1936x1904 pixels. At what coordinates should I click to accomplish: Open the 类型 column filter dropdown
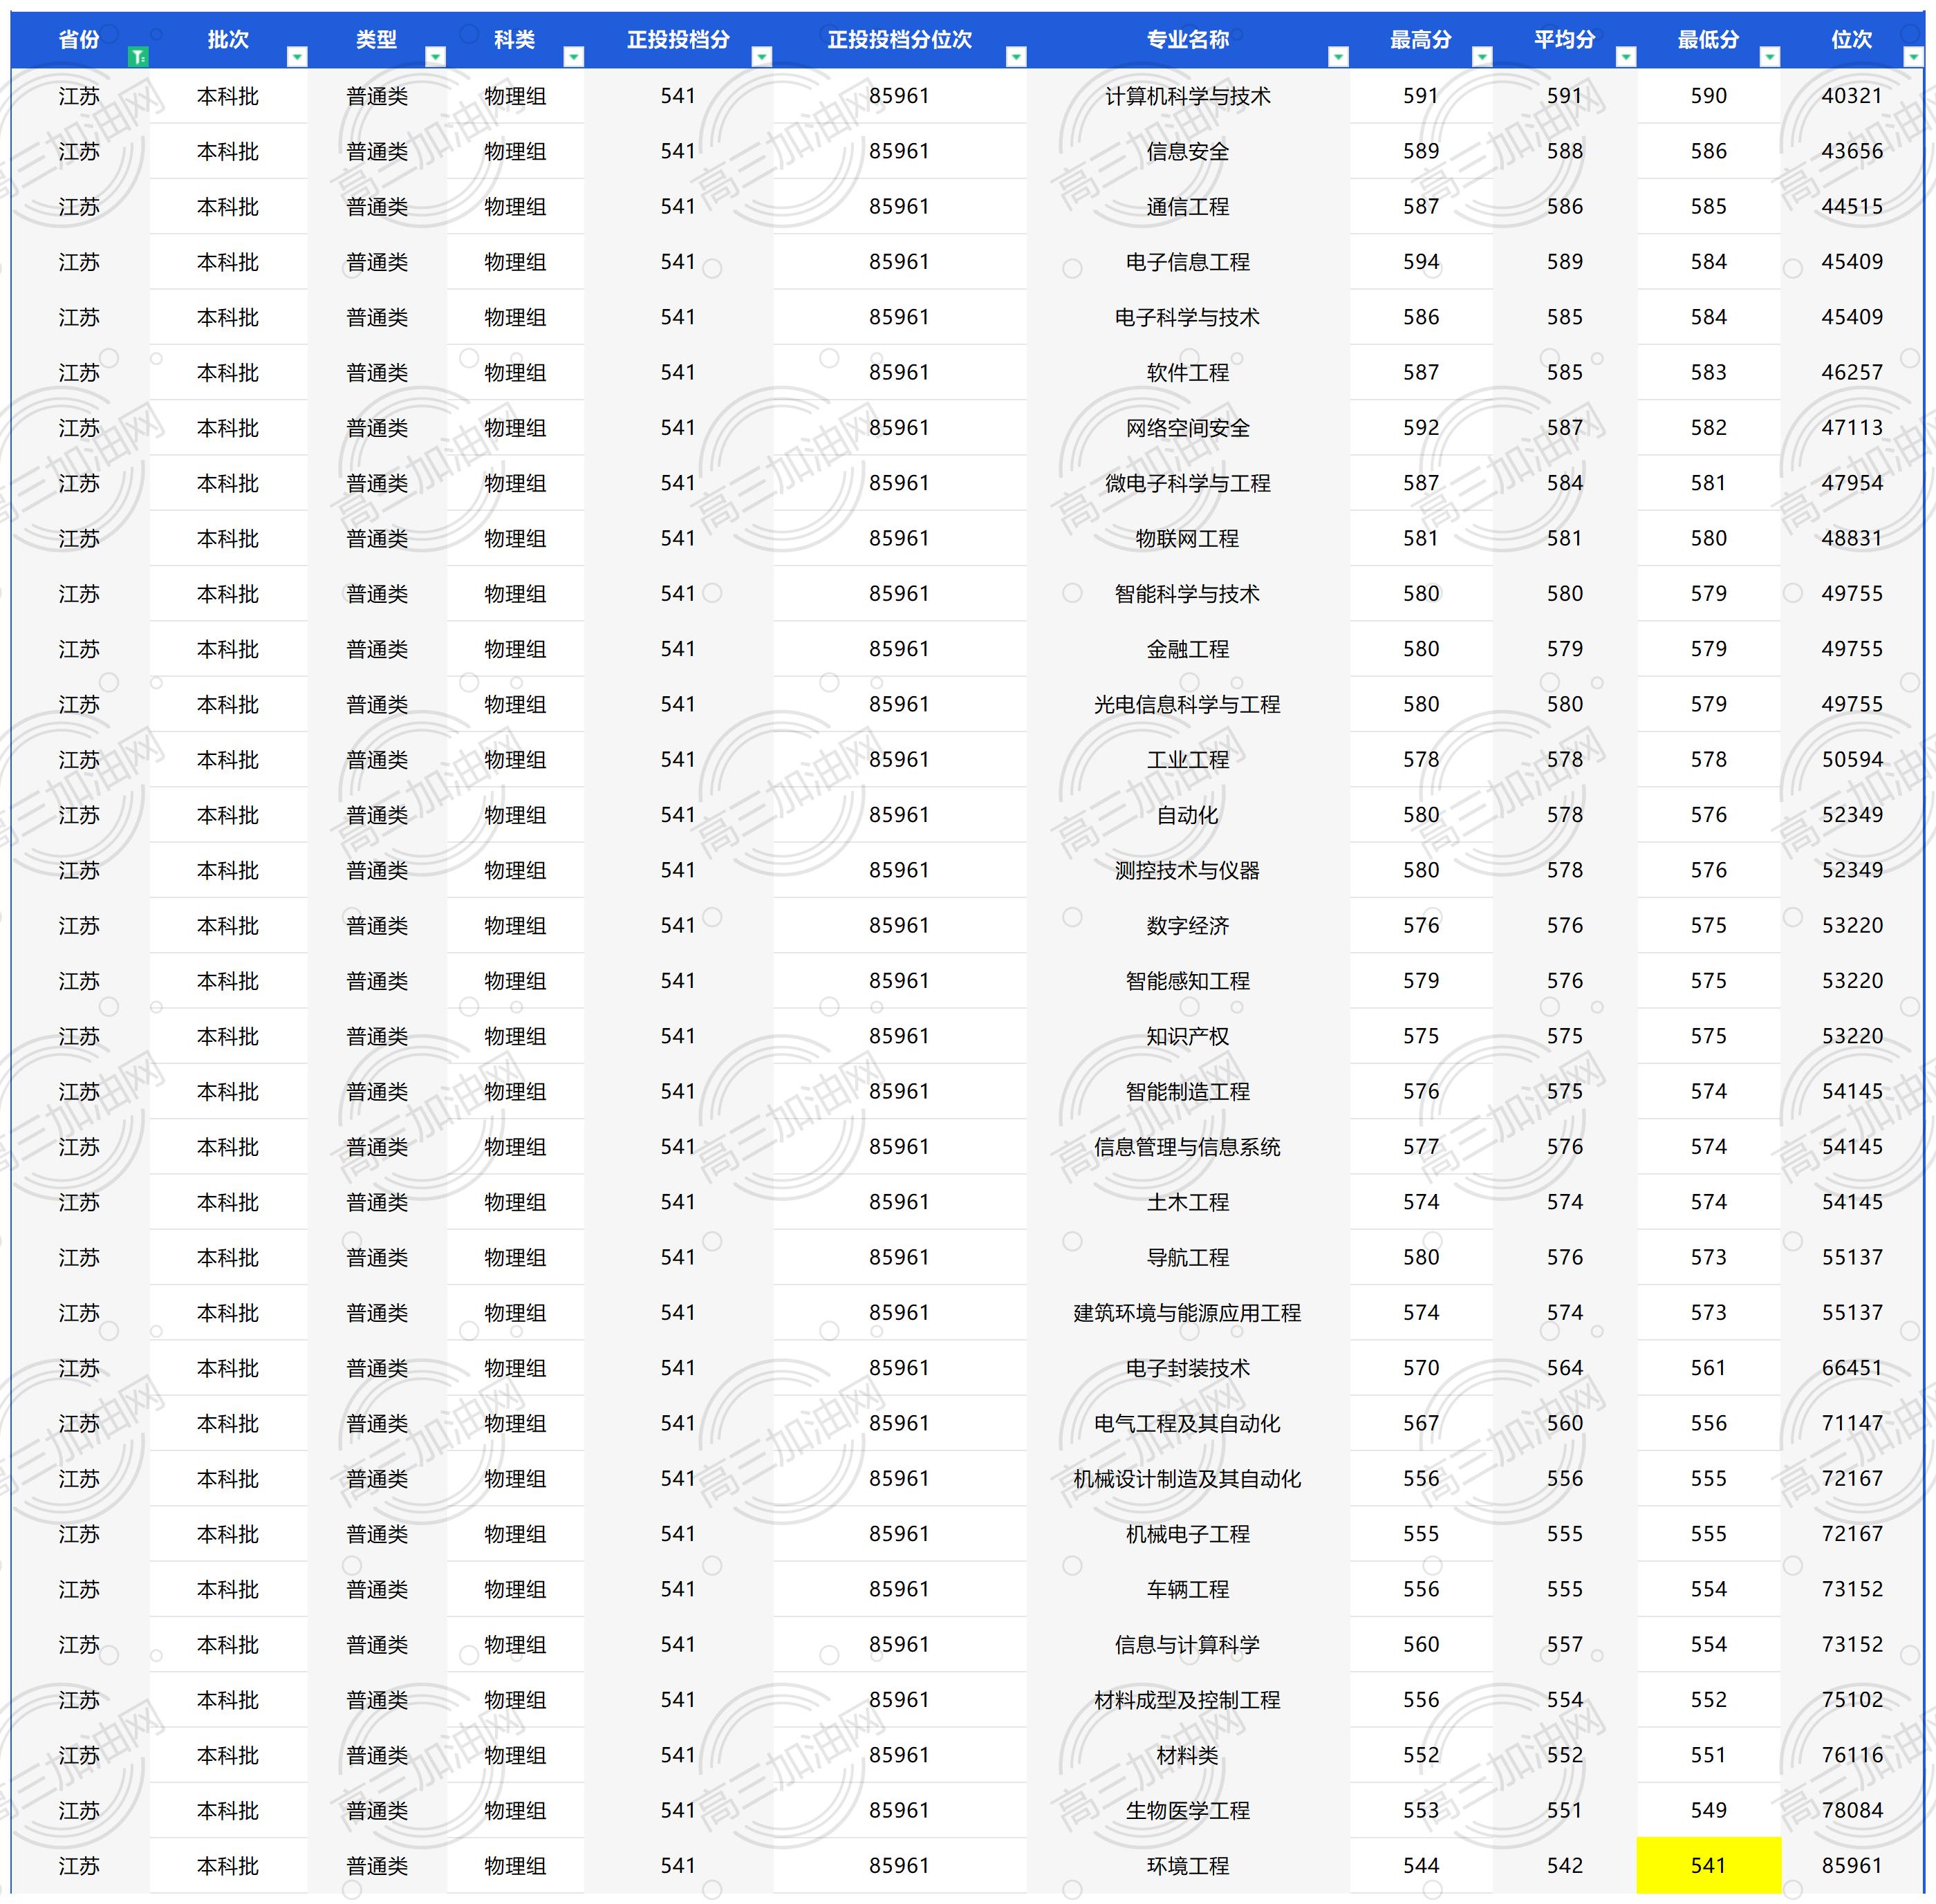pyautogui.click(x=435, y=57)
